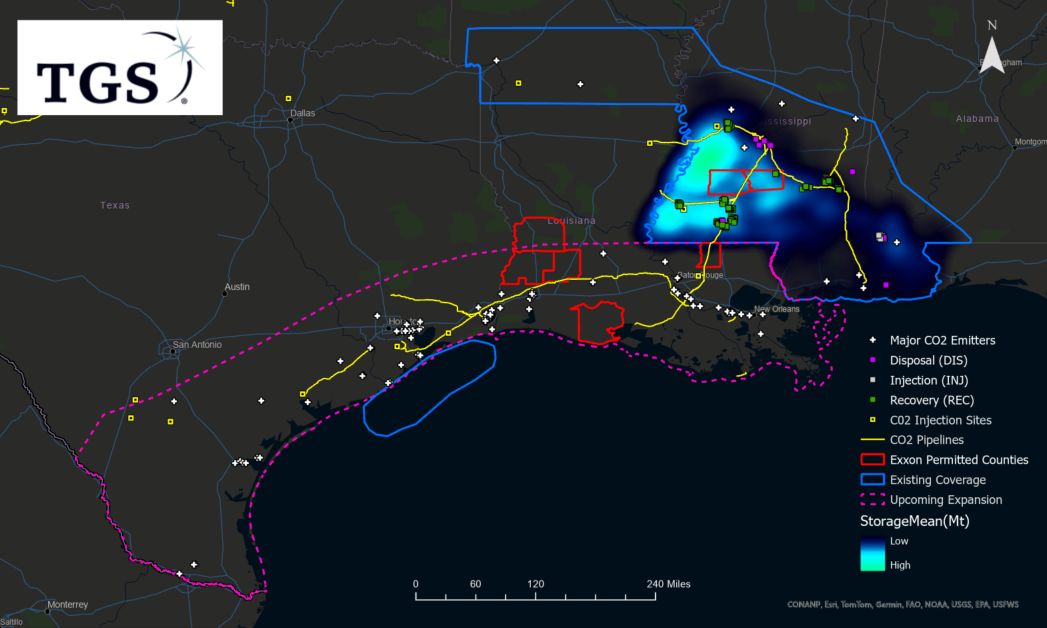Select the Austin city marker label

click(237, 287)
